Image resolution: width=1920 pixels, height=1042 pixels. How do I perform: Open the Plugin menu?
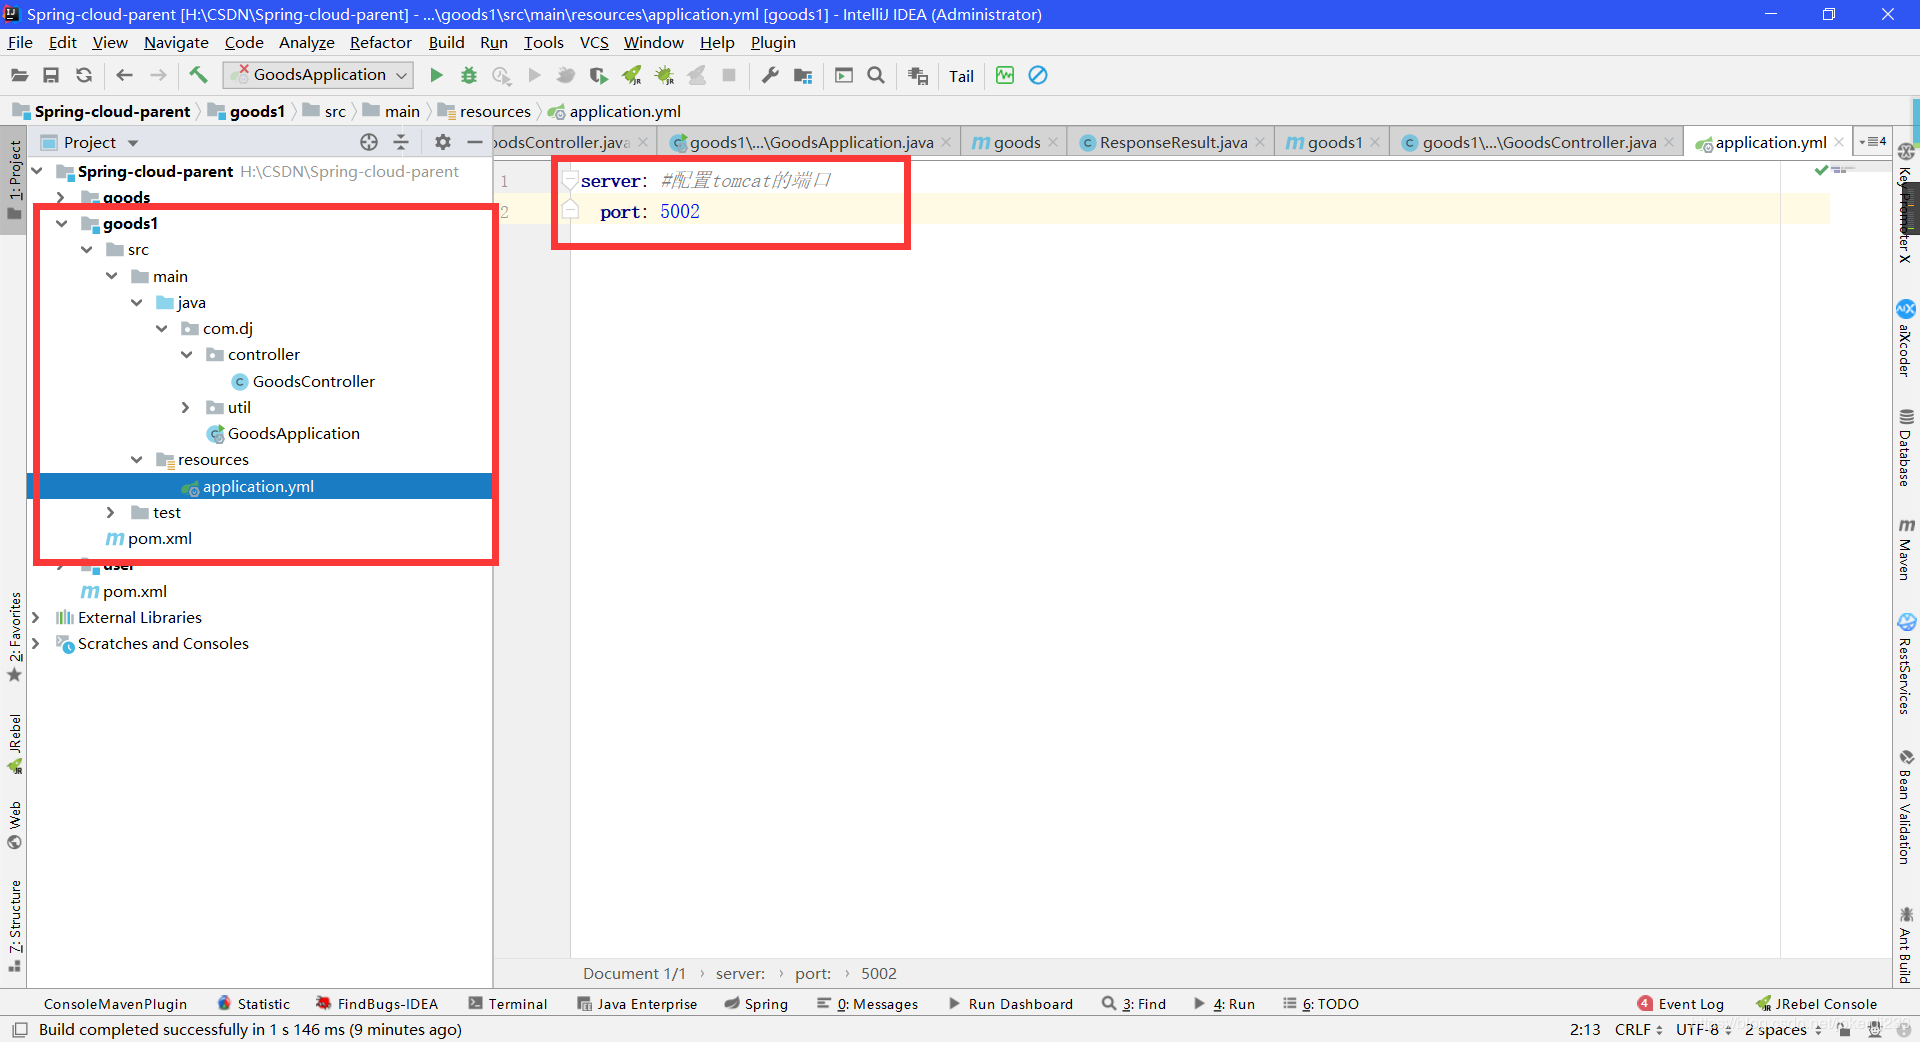click(773, 42)
